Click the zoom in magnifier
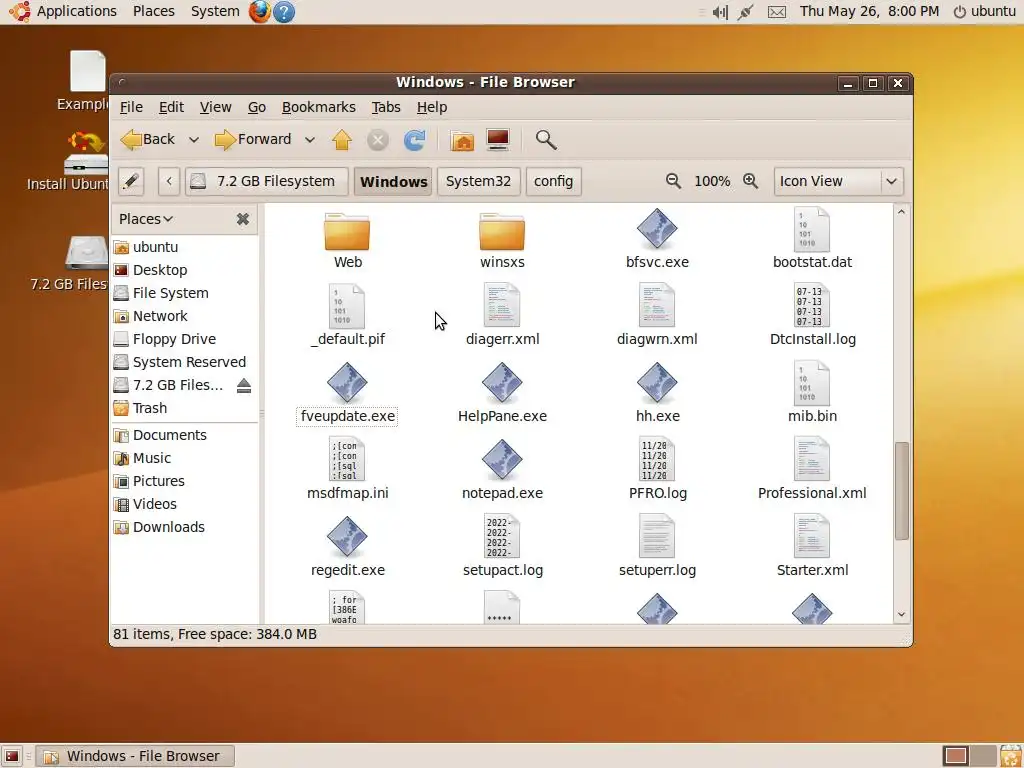Viewport: 1024px width, 768px height. [750, 181]
